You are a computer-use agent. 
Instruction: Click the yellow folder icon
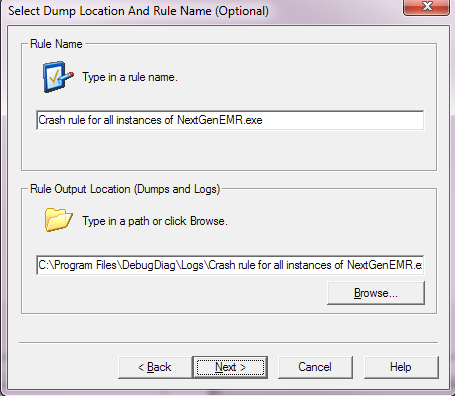click(58, 220)
